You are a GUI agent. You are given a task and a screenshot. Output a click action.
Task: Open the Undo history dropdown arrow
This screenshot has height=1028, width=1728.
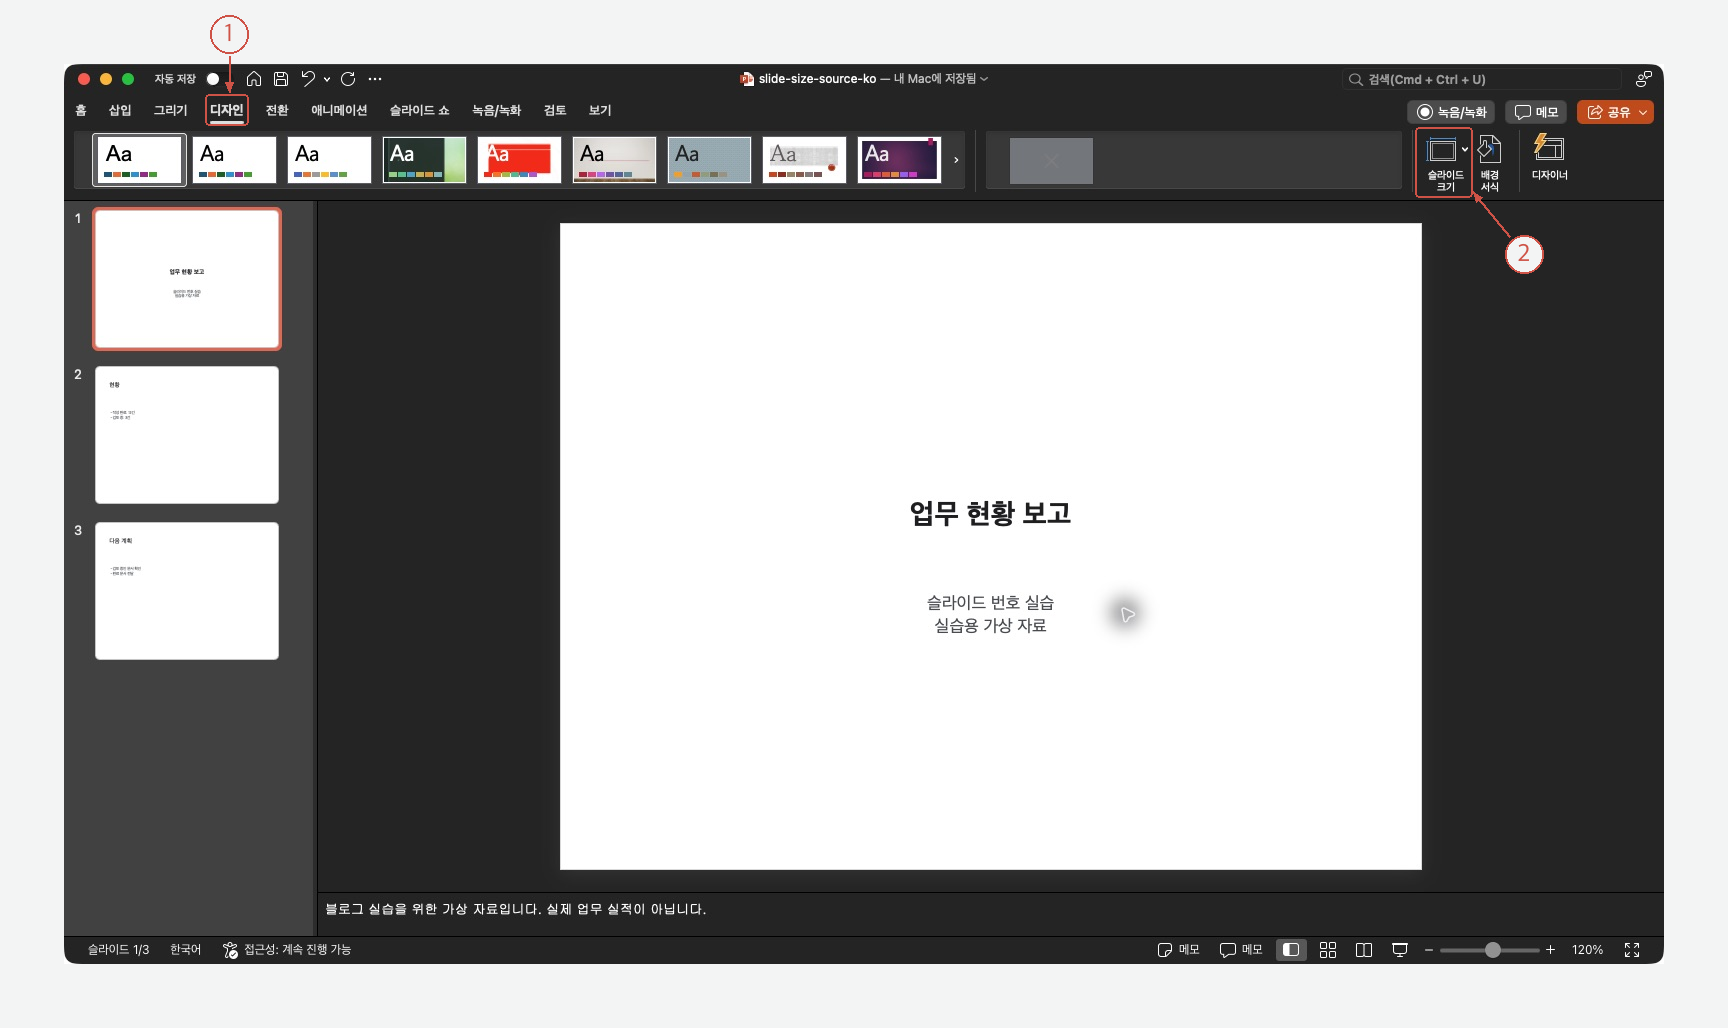coord(327,79)
